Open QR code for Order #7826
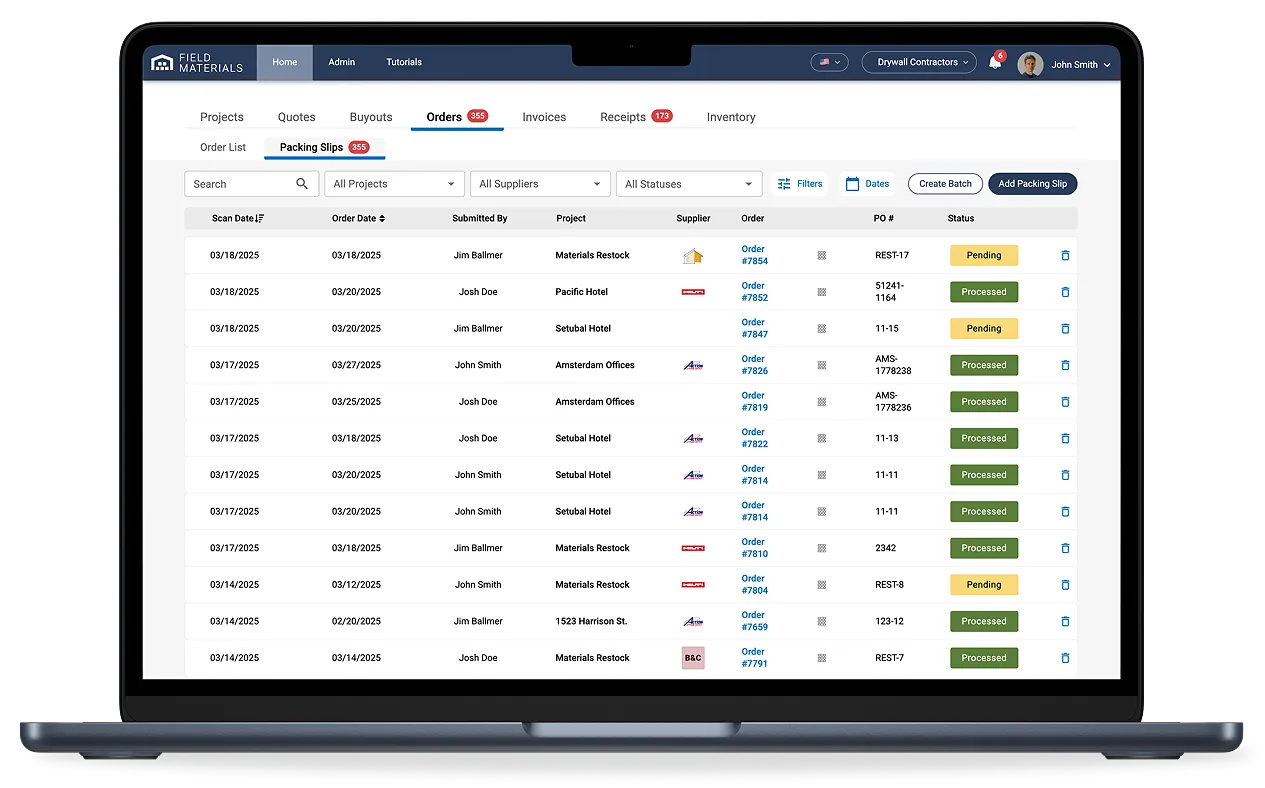 [822, 365]
